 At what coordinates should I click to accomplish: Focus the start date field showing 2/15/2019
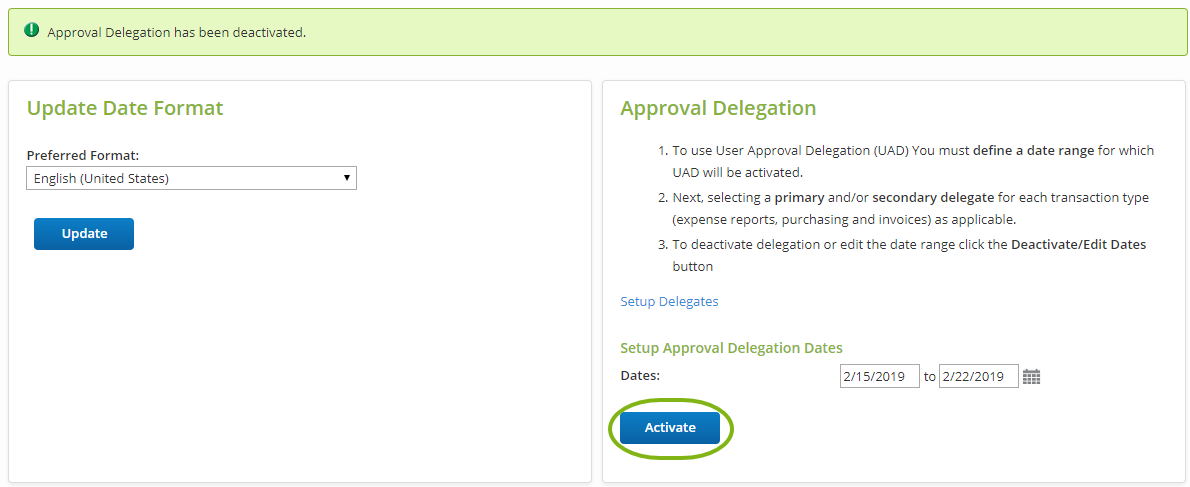point(879,377)
